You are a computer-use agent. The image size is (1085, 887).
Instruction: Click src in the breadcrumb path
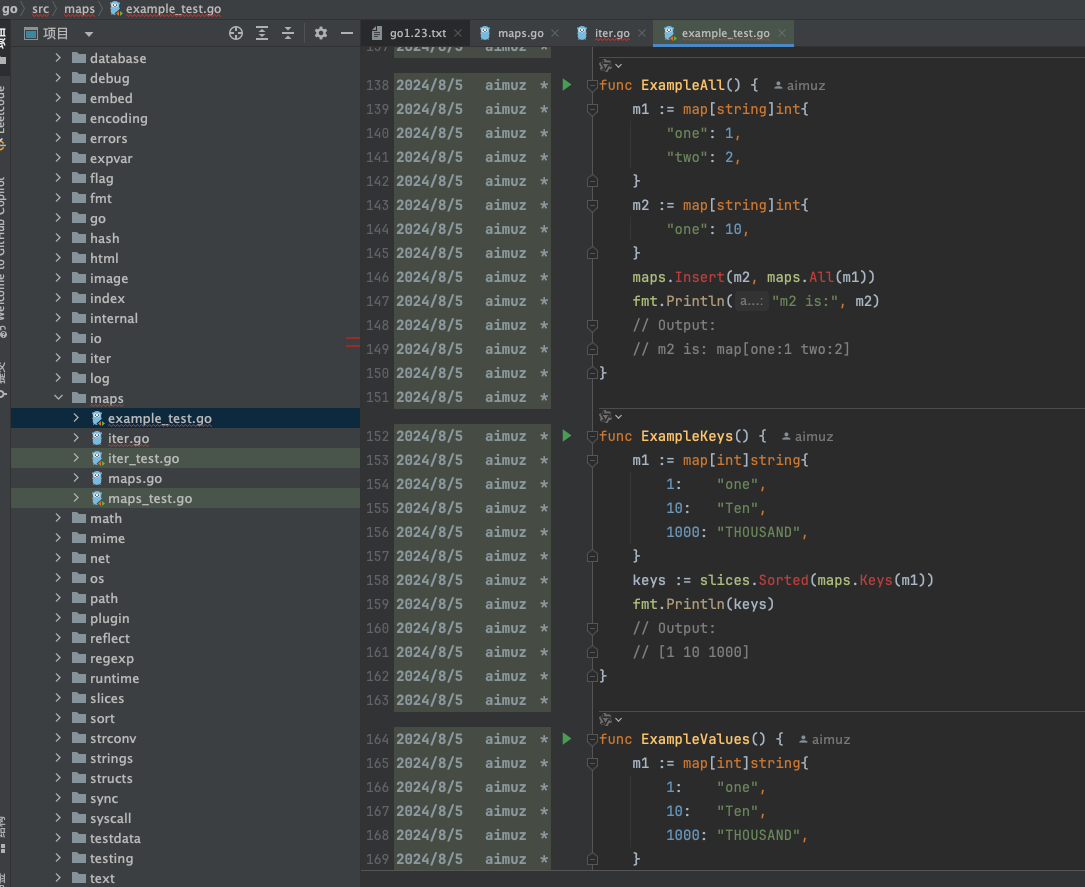(x=41, y=9)
